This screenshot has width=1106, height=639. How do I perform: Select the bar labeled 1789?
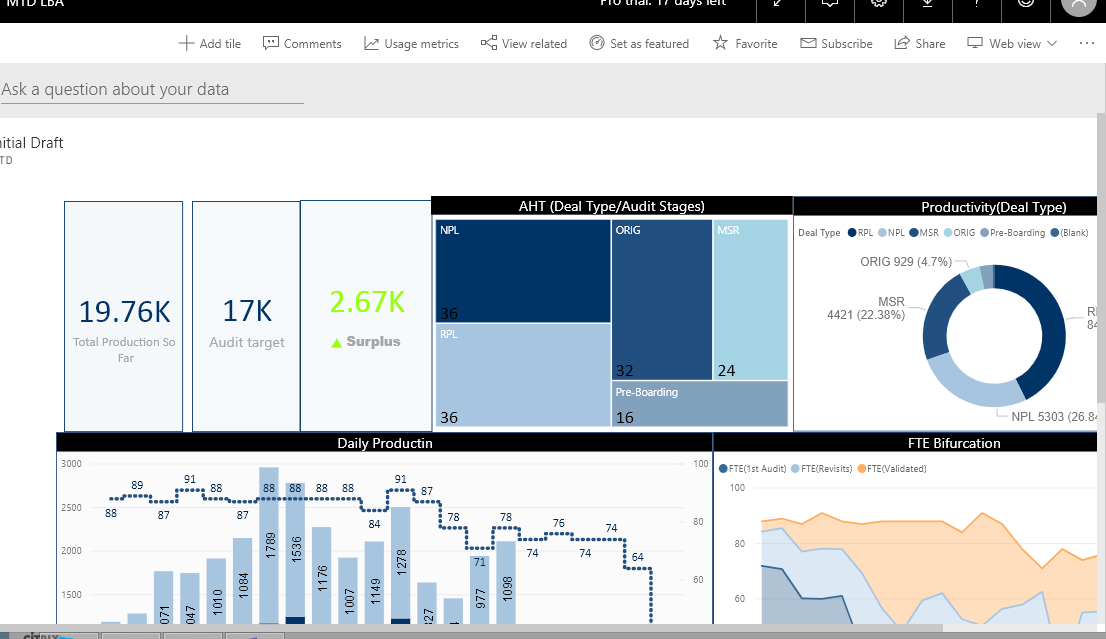point(269,545)
